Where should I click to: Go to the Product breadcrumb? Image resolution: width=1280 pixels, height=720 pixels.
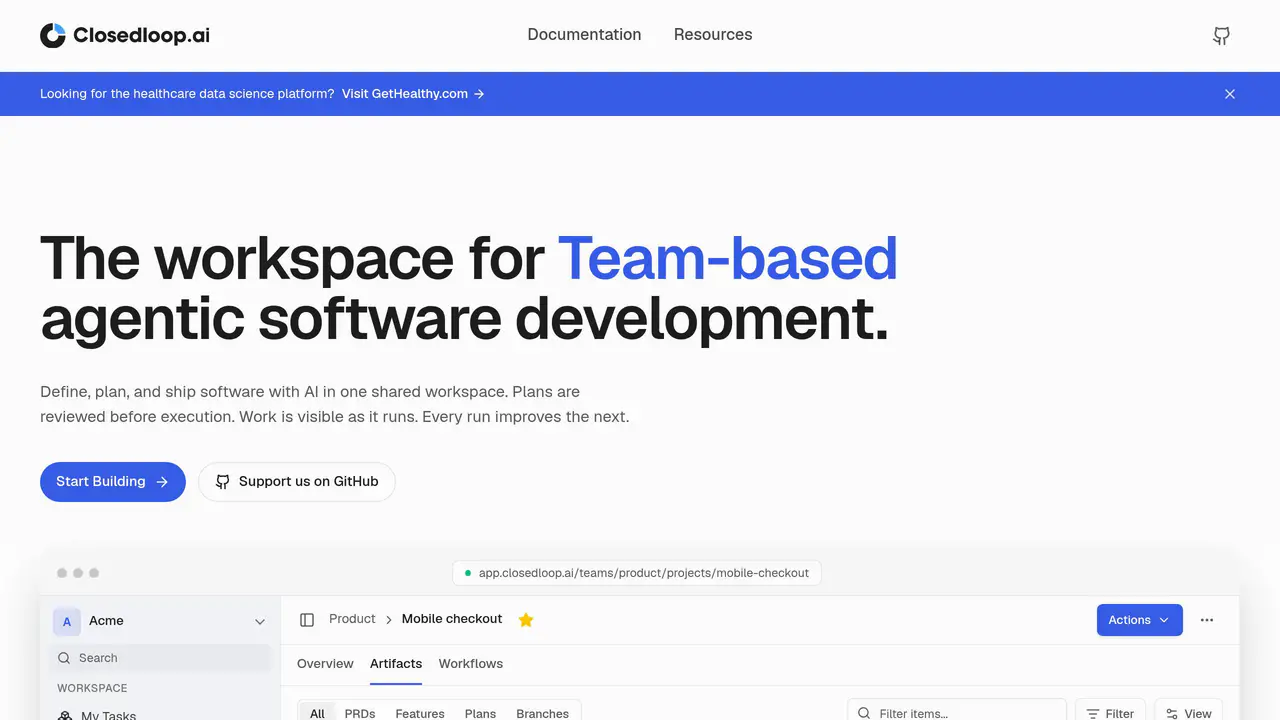[352, 619]
